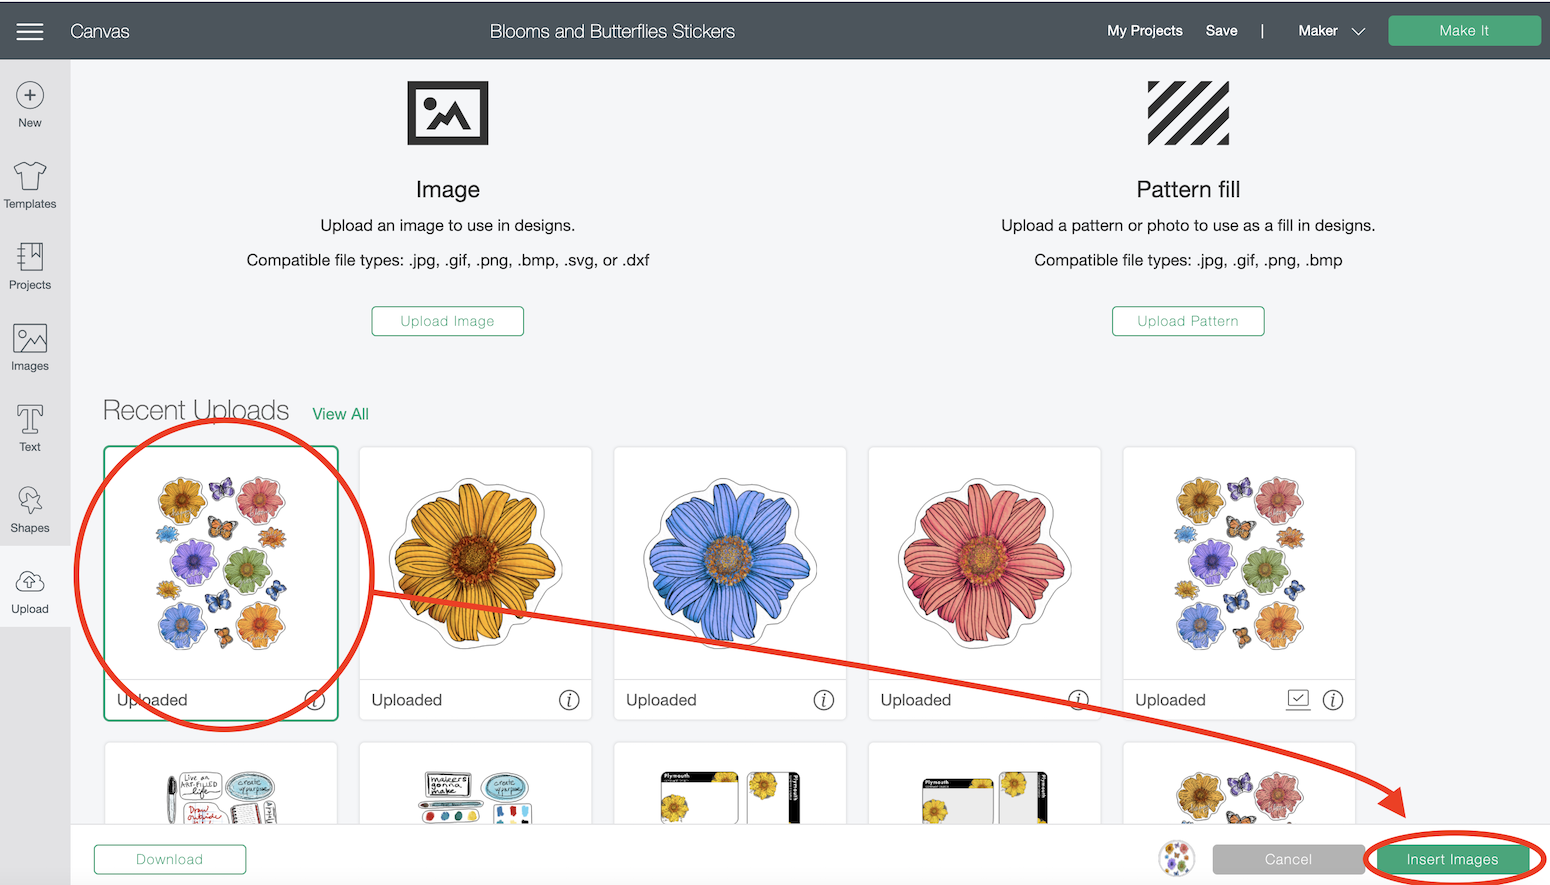This screenshot has width=1550, height=885.
Task: Click the Insert Images button
Action: [1453, 859]
